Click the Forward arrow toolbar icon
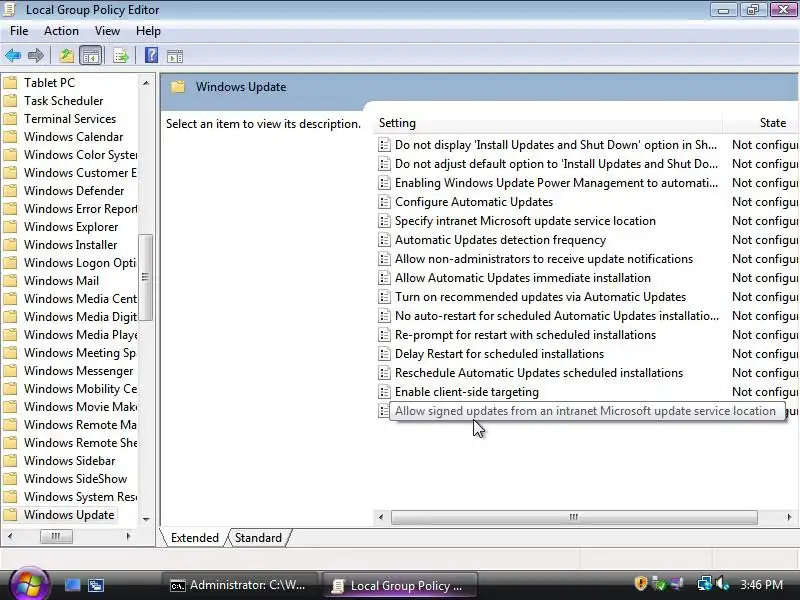800x600 pixels. [x=36, y=55]
